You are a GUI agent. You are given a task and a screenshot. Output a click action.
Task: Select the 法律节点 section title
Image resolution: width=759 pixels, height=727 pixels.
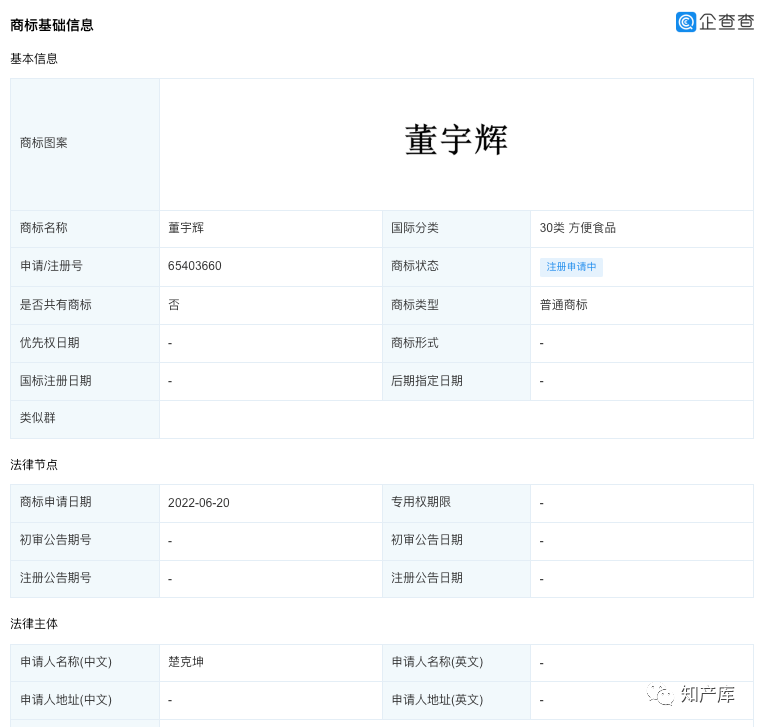[x=34, y=465]
